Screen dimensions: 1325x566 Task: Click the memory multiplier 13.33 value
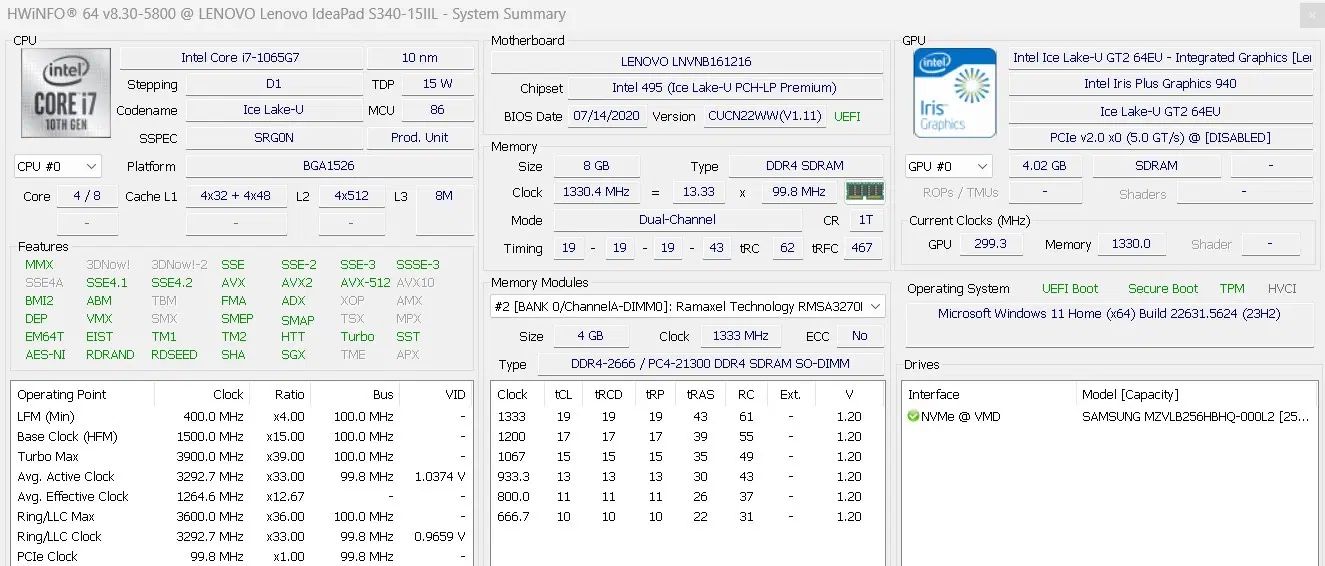coord(699,192)
